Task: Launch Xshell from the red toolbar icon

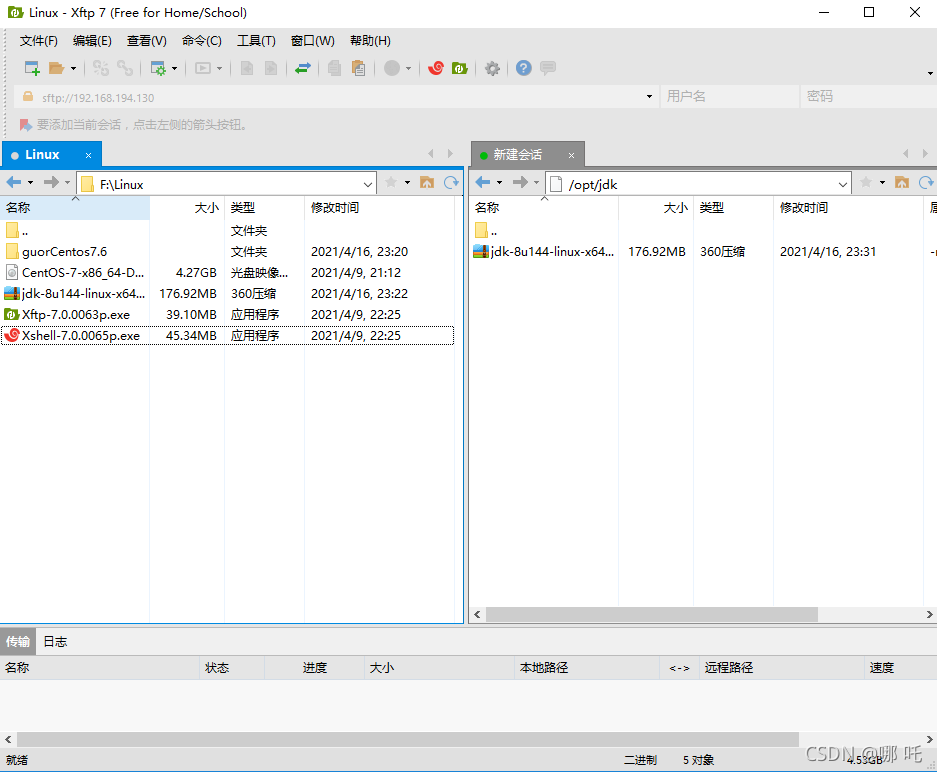Action: [x=436, y=68]
